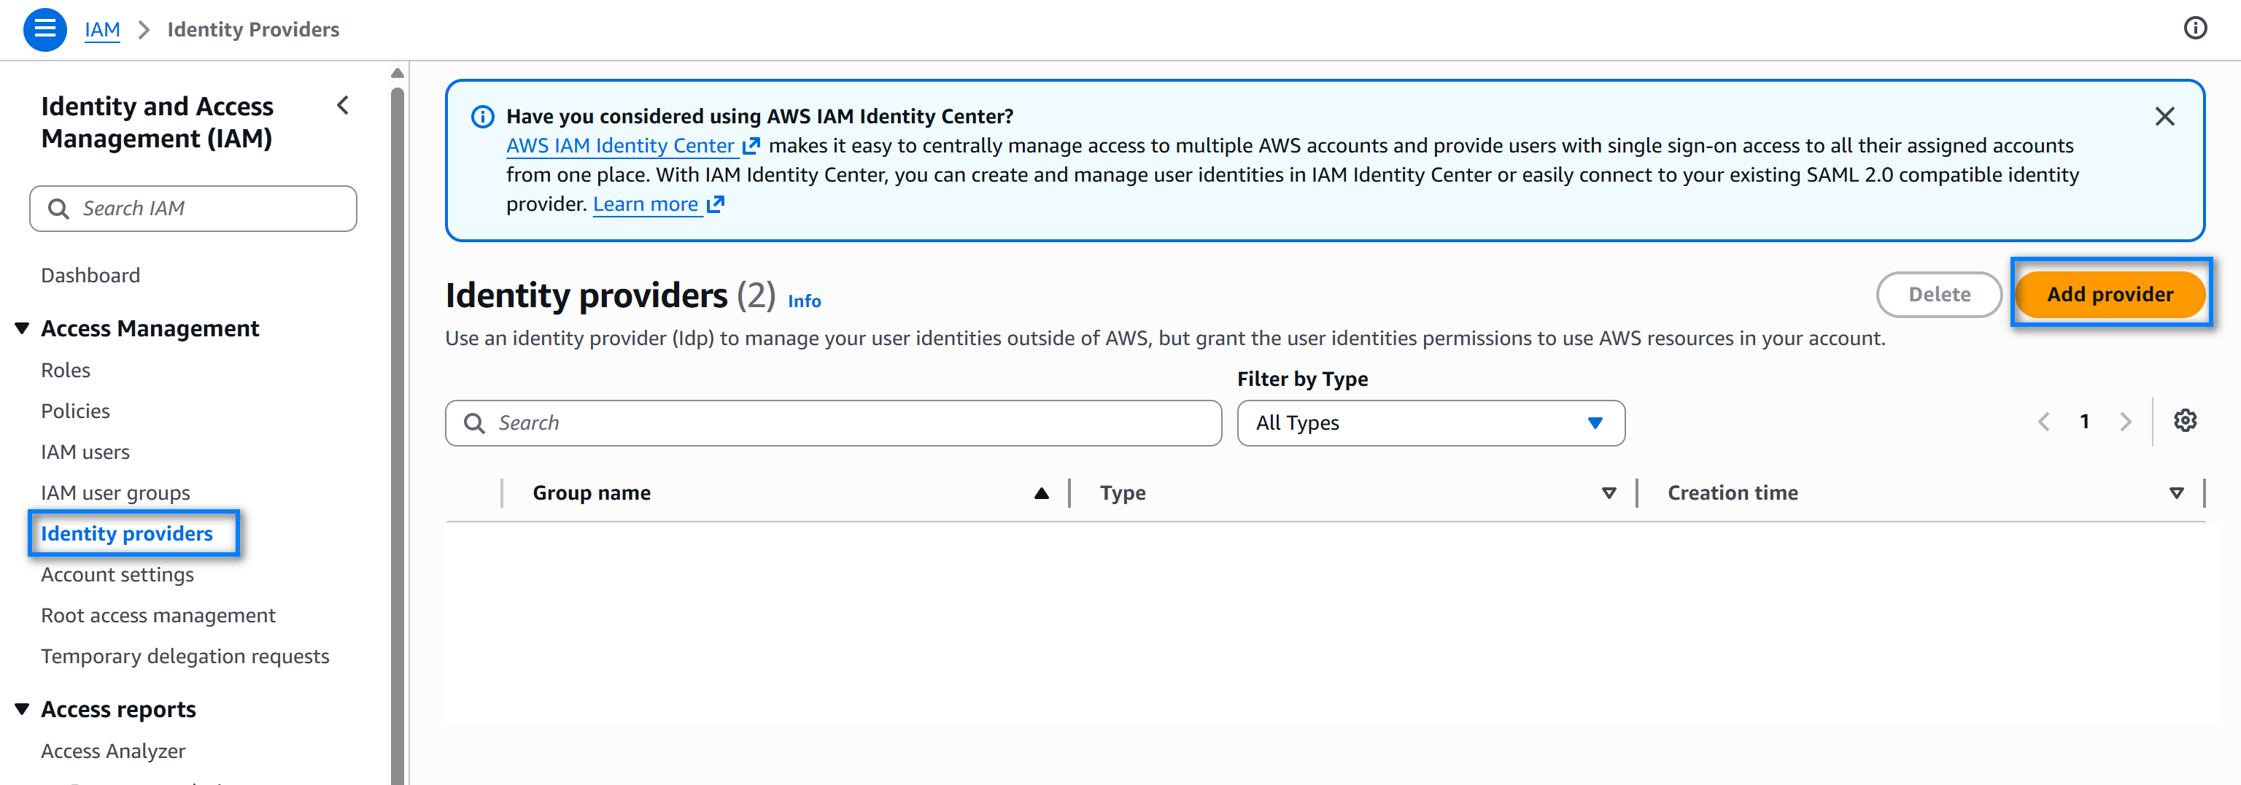Navigate to Roles

click(65, 370)
